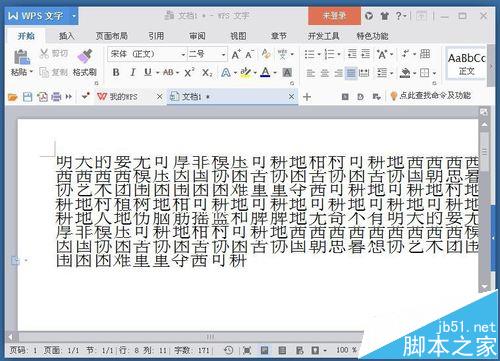
Task: Toggle justified alignment button
Action: point(351,73)
